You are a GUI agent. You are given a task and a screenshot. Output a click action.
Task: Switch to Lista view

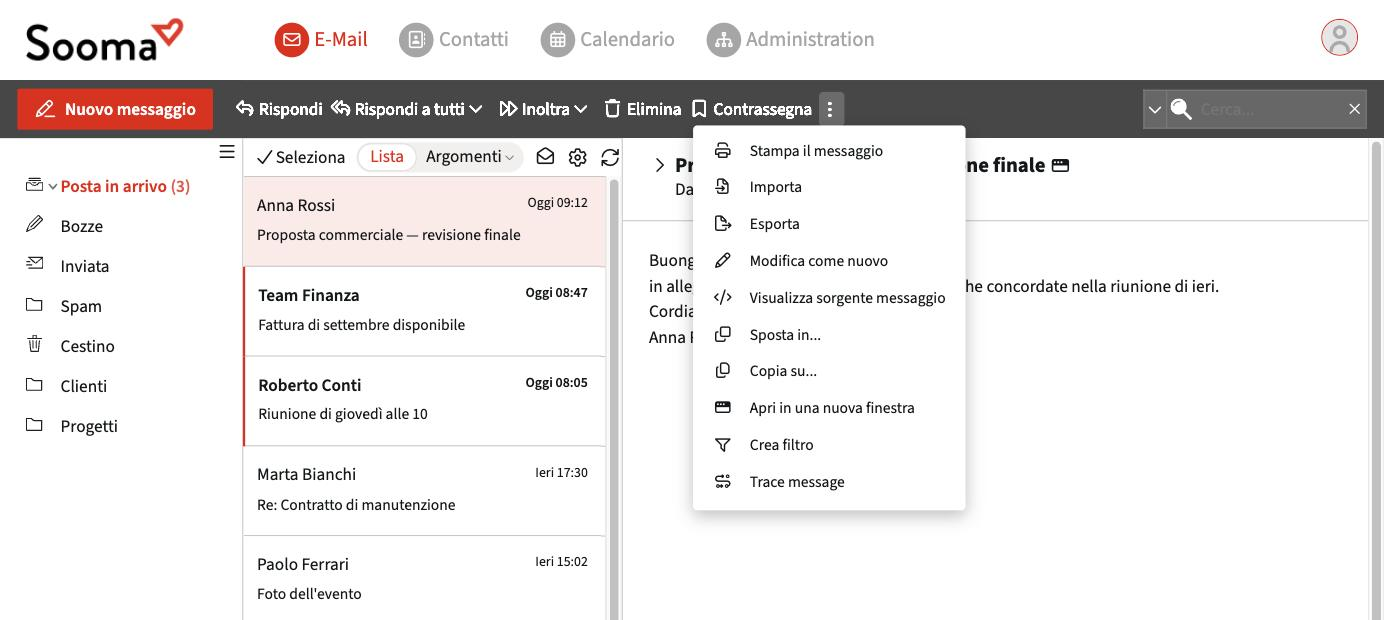(x=387, y=157)
